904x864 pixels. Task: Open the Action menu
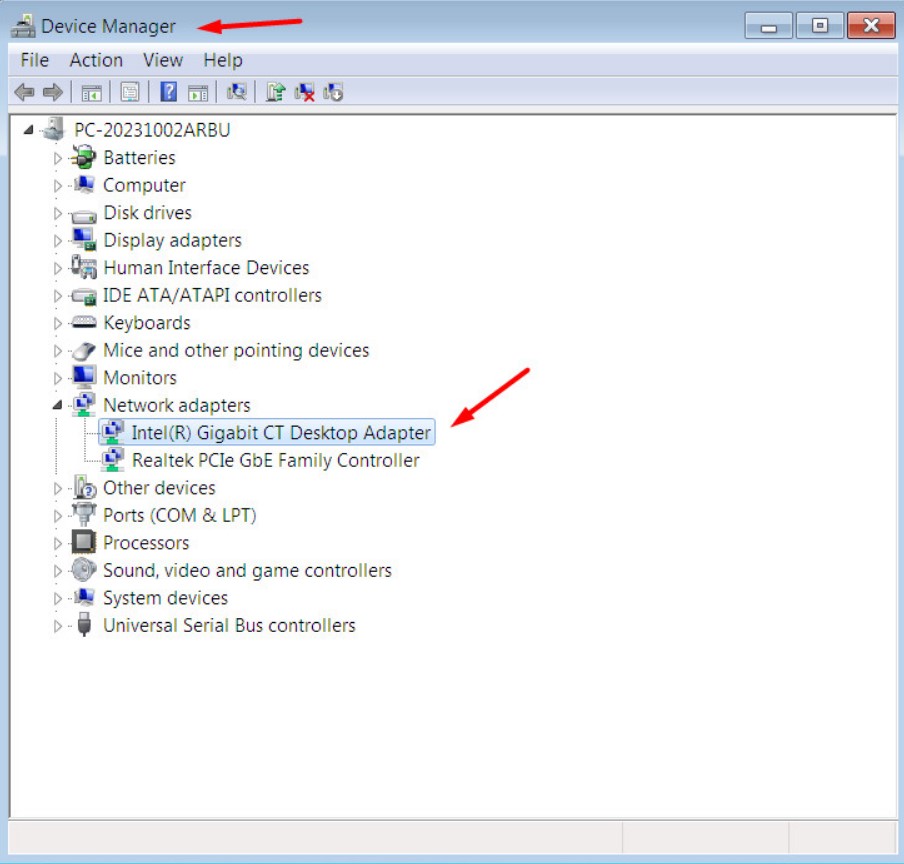[96, 60]
